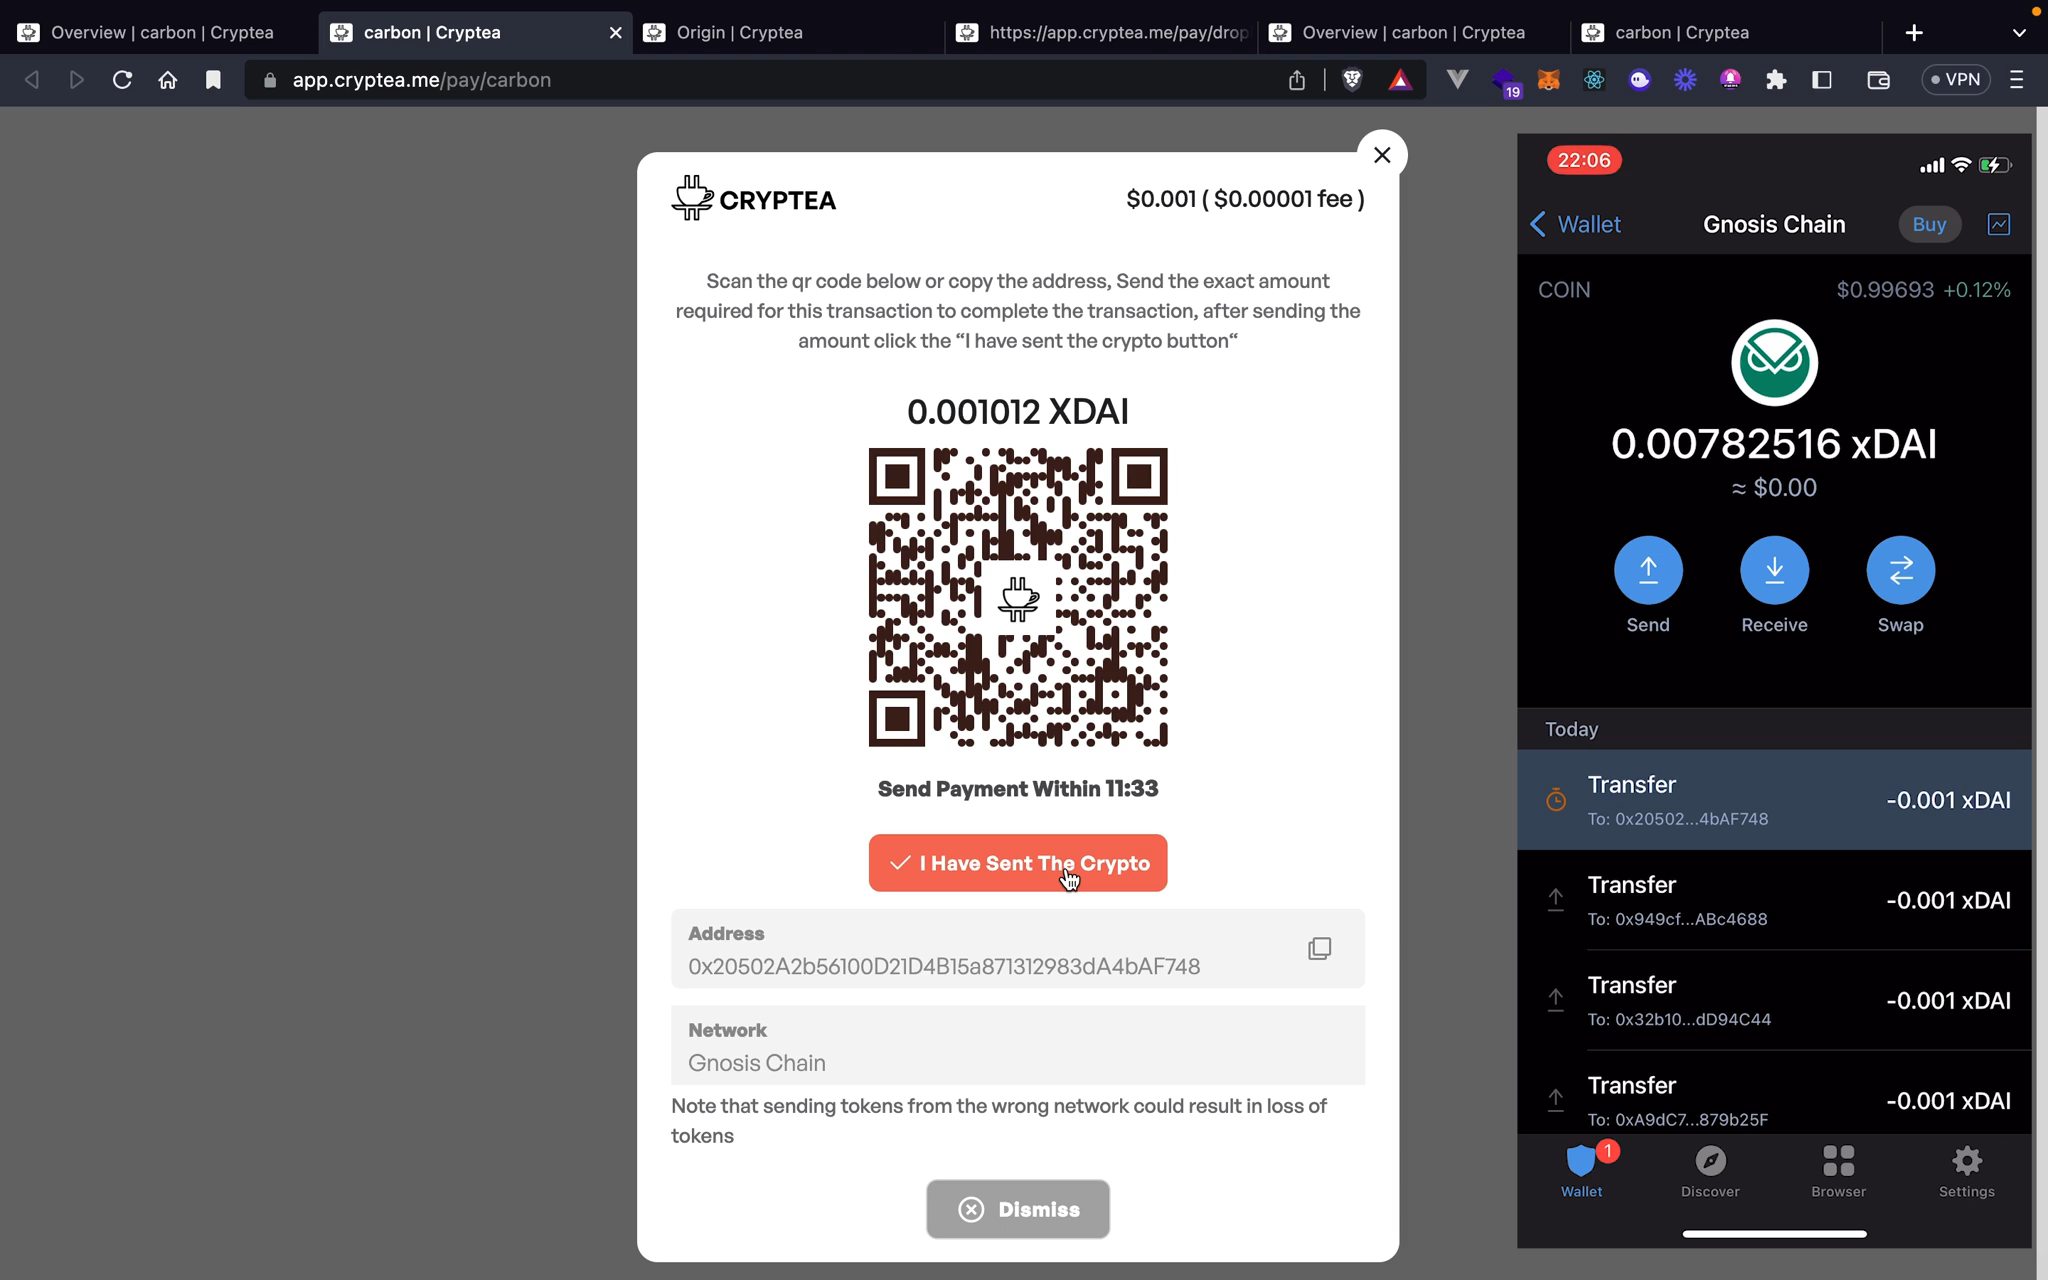Select the wallet address field

pyautogui.click(x=1017, y=949)
